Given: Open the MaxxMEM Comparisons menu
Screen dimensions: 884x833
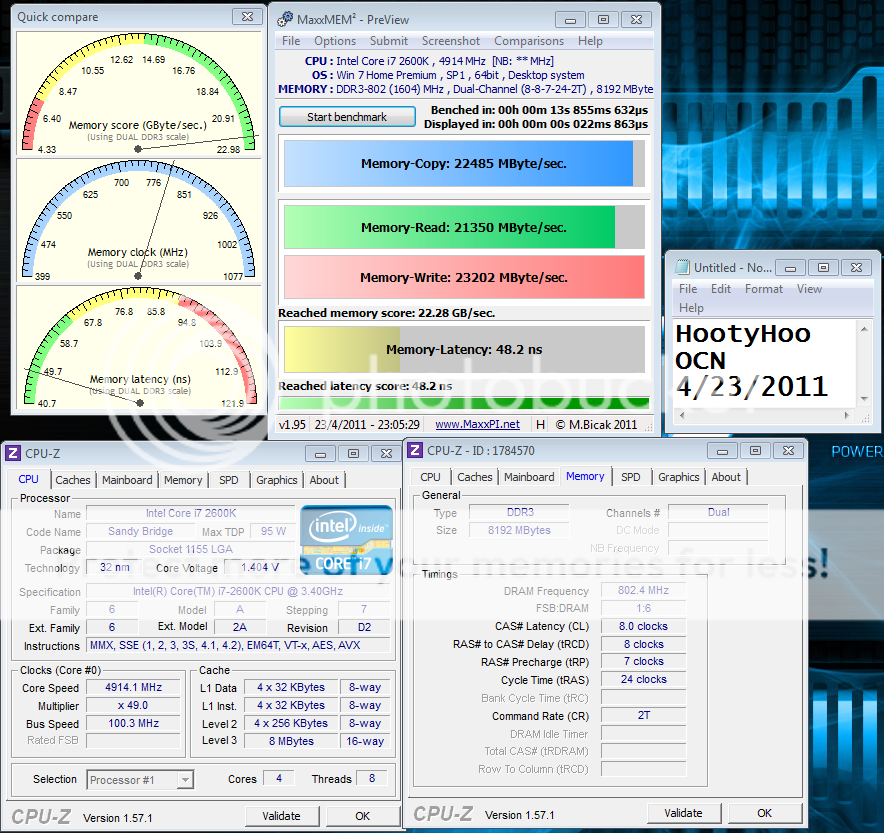Looking at the screenshot, I should click(x=529, y=41).
